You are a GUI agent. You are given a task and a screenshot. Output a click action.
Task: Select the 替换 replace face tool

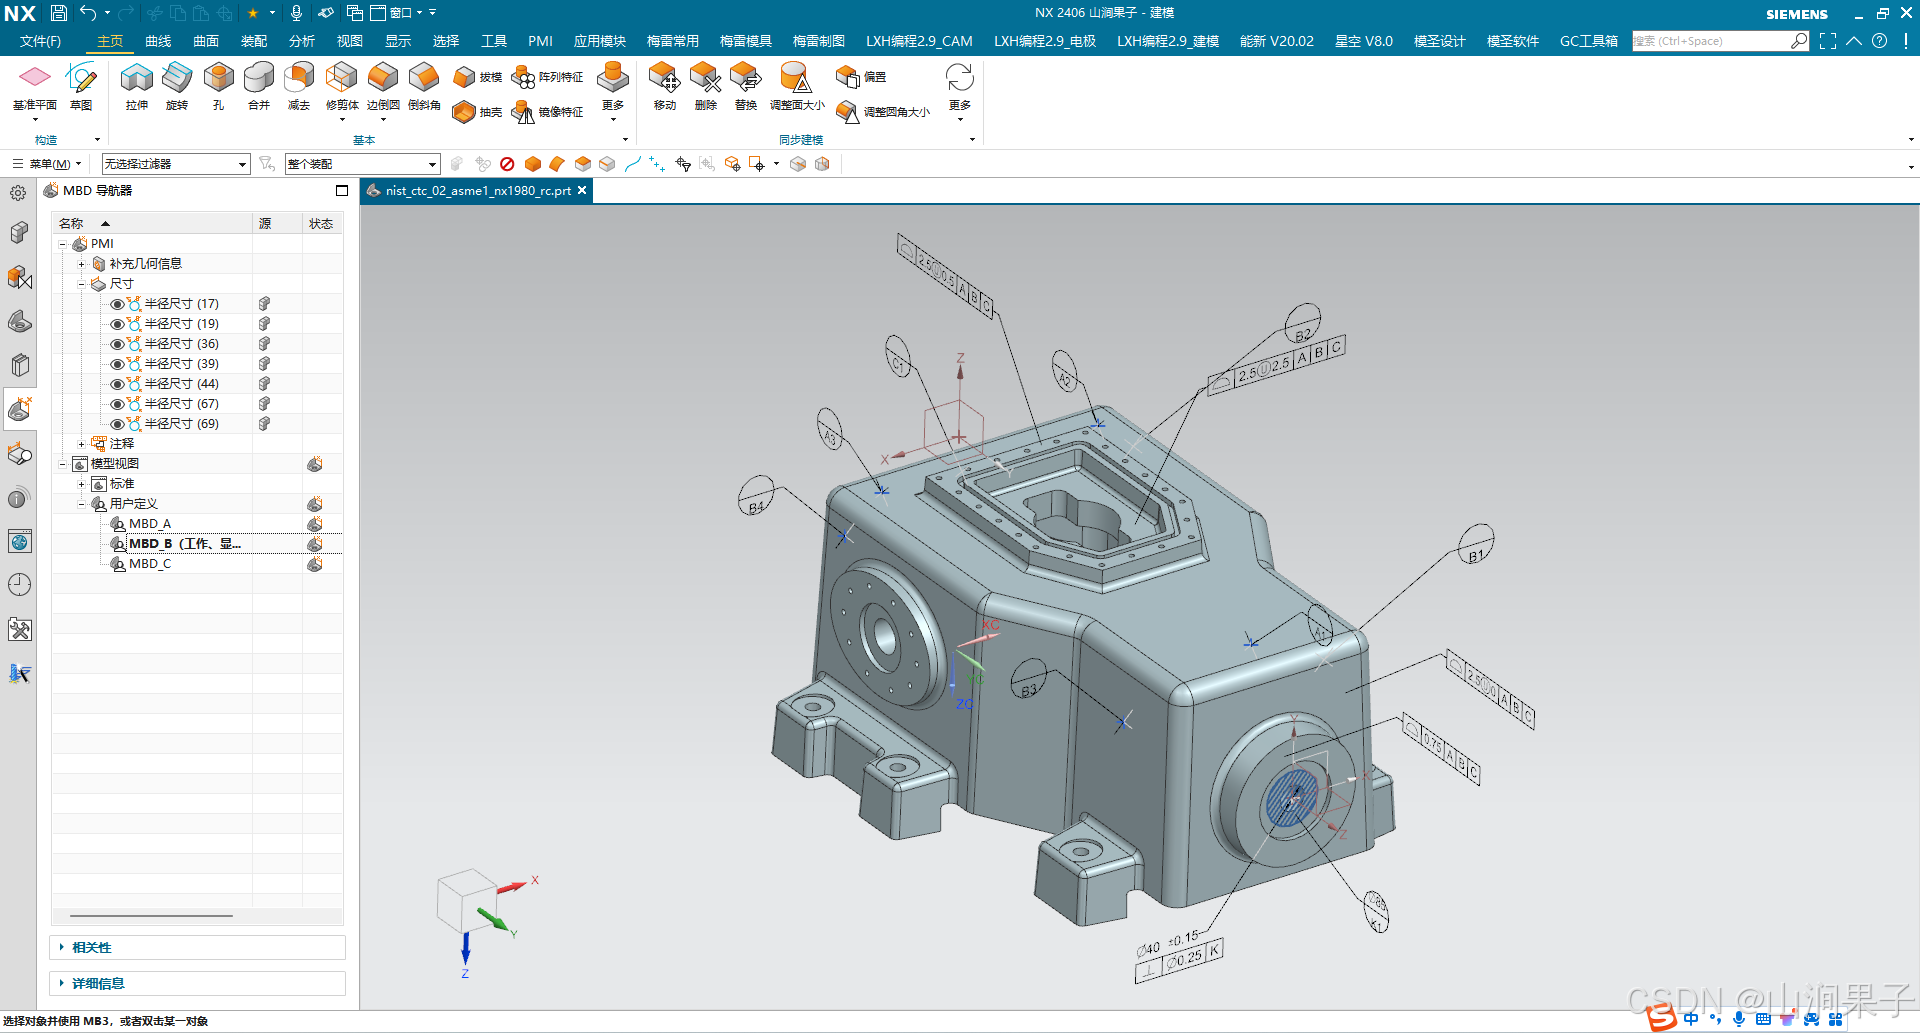746,86
